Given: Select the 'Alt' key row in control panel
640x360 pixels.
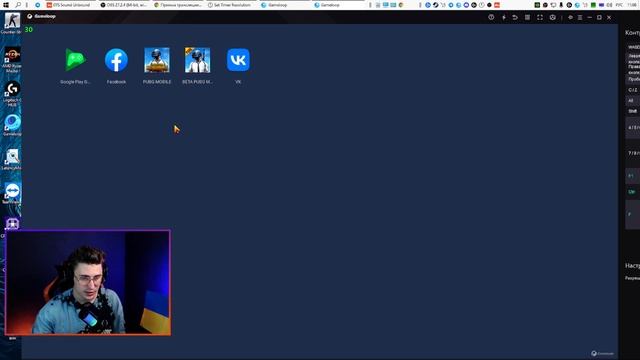Looking at the screenshot, I should (x=633, y=100).
